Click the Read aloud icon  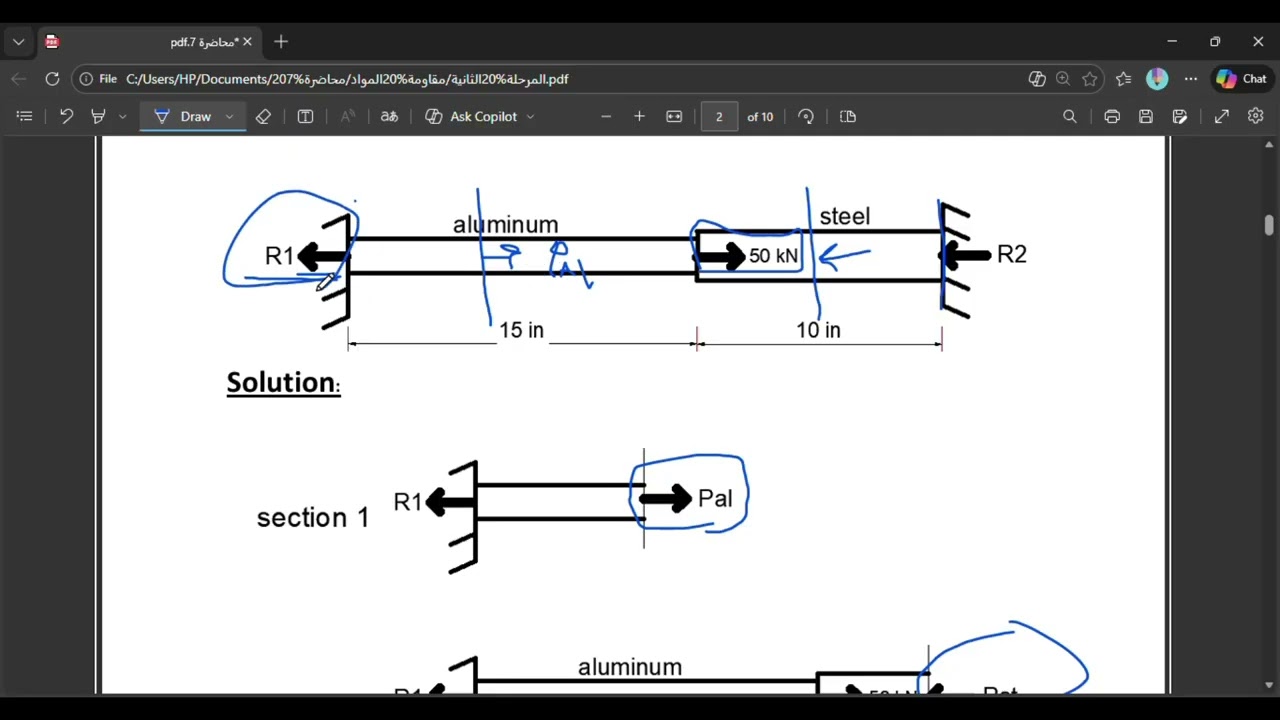tap(348, 116)
